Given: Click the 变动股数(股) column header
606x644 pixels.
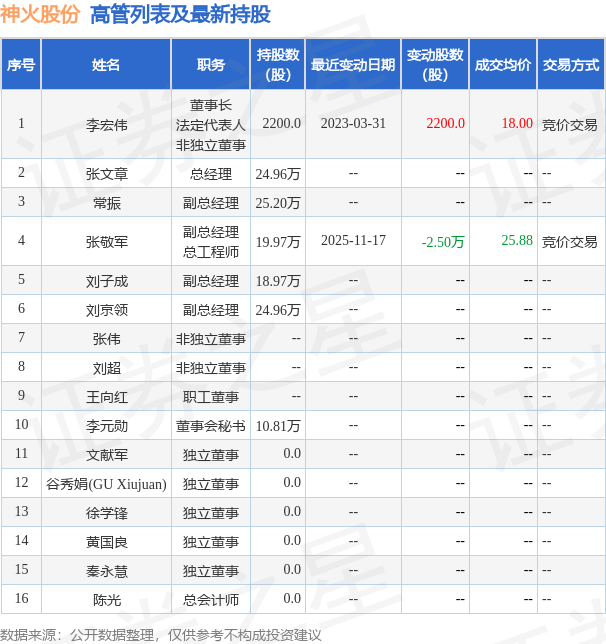Looking at the screenshot, I should 435,64.
